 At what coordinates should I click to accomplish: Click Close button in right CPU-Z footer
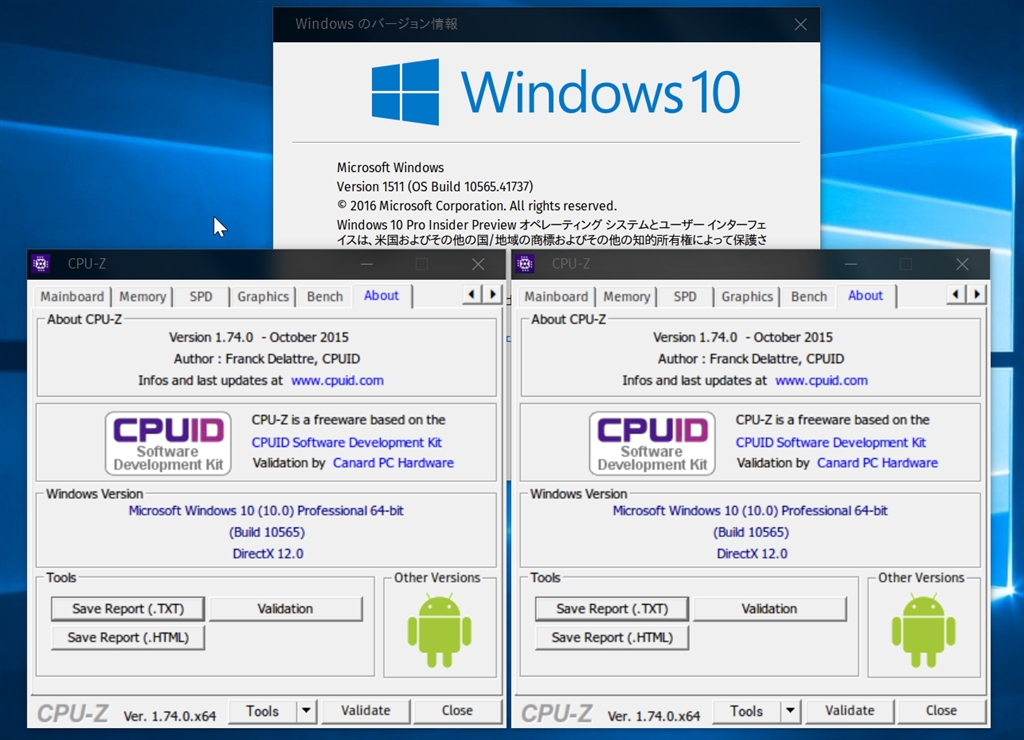[941, 711]
